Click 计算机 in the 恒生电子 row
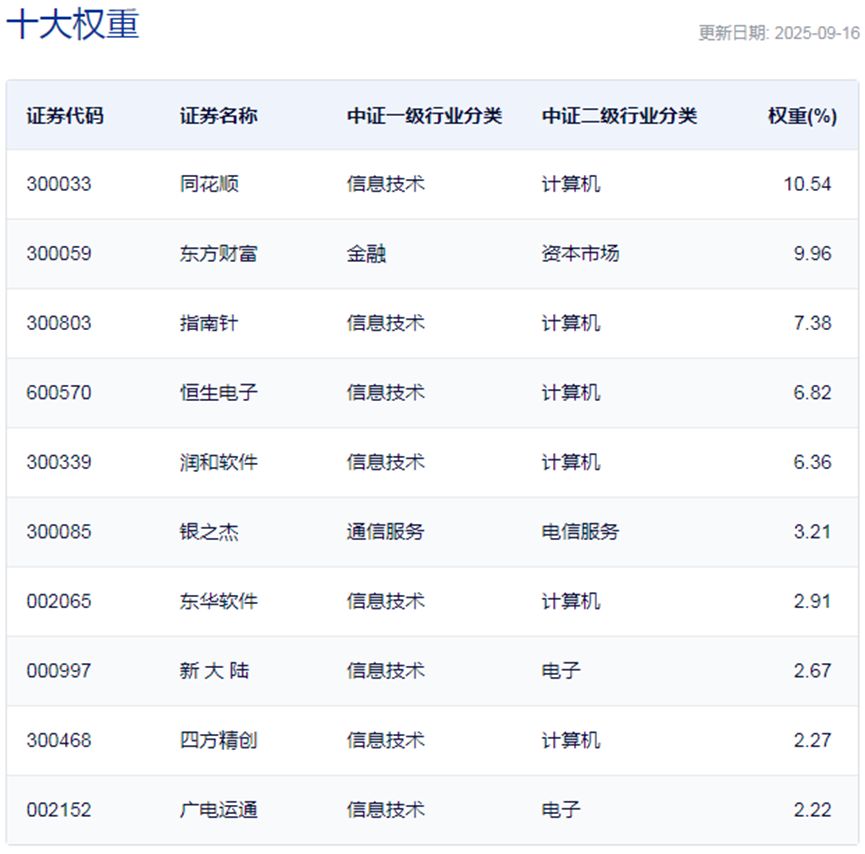The height and width of the screenshot is (854, 865). (571, 392)
